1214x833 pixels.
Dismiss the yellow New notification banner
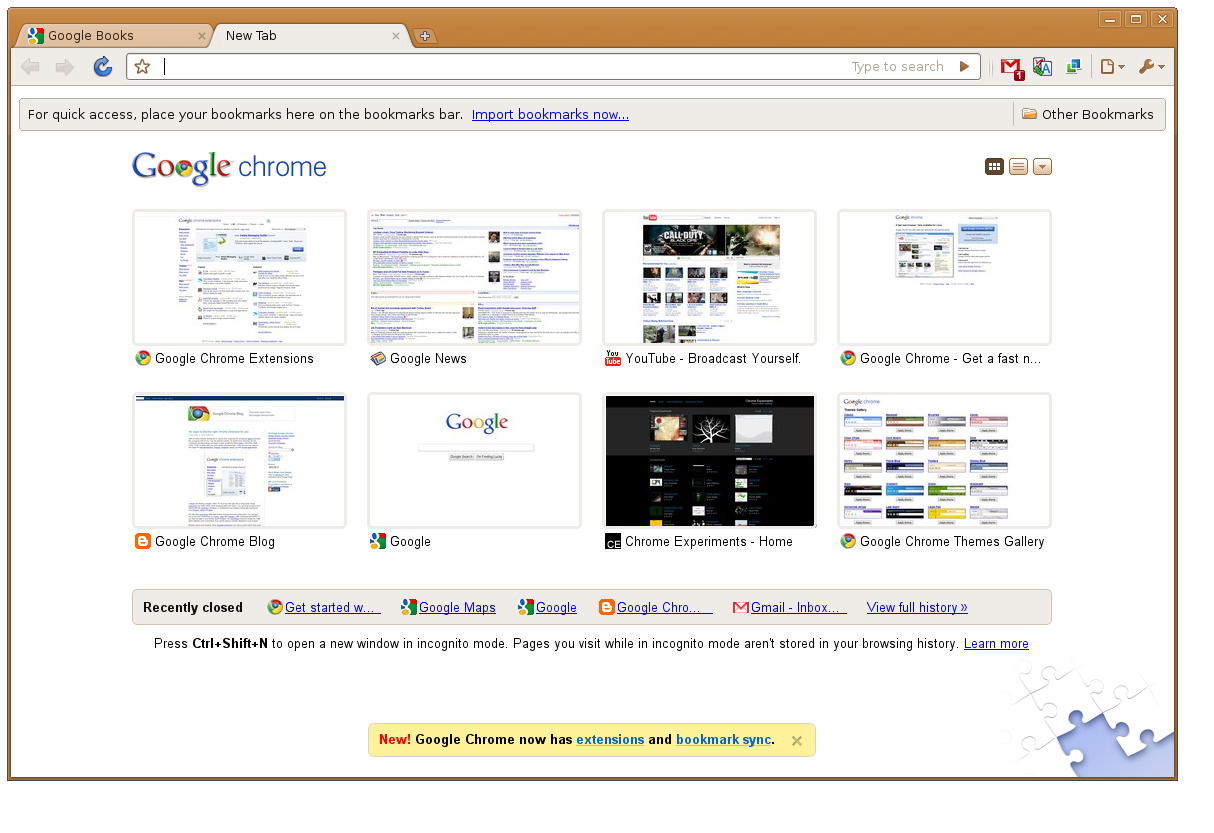(x=797, y=741)
